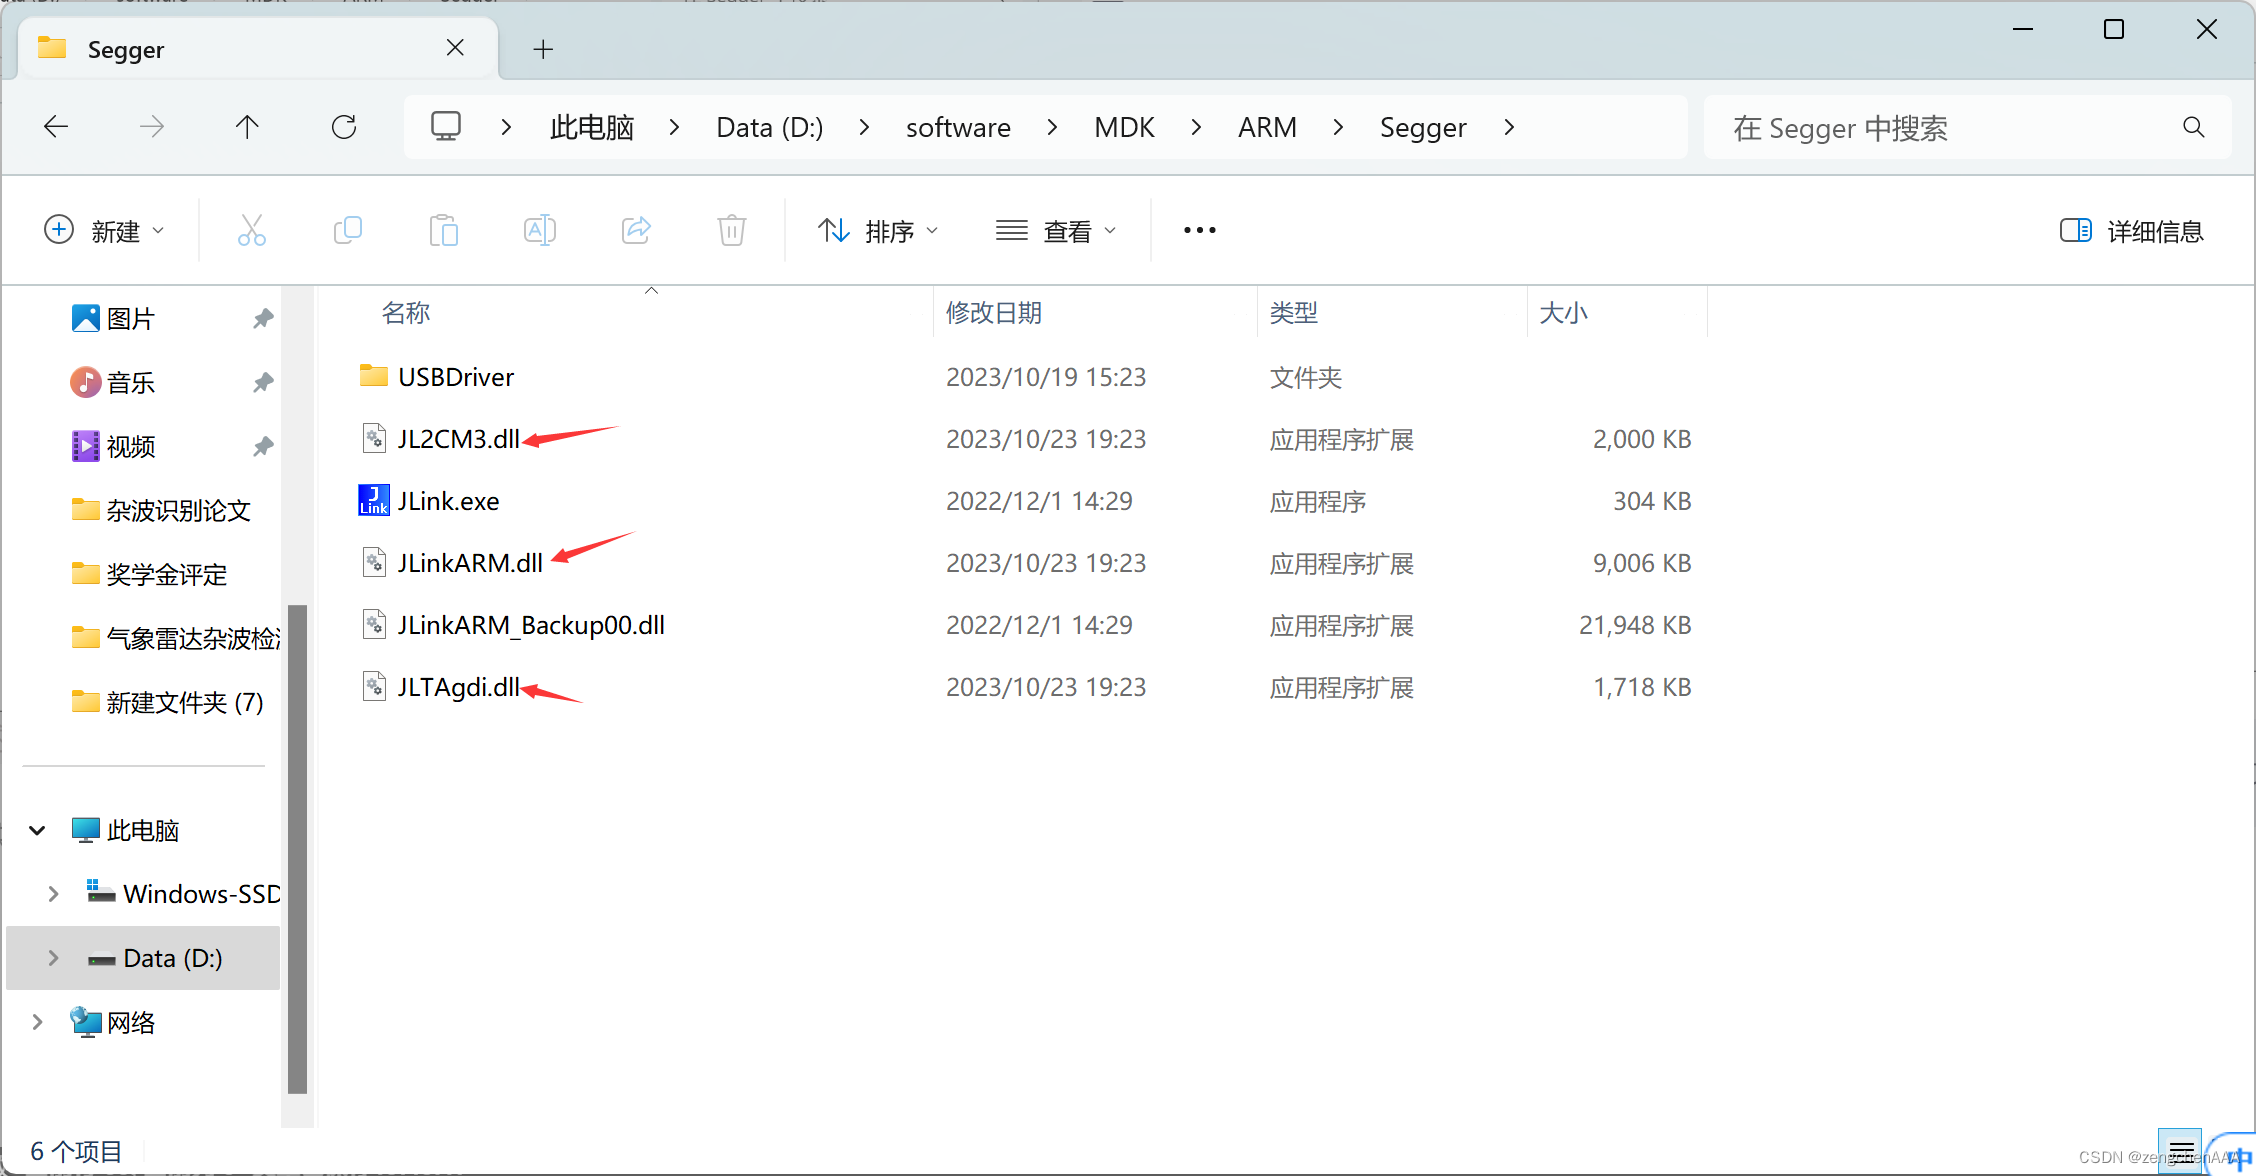Open 视频 in the sidebar

(x=130, y=447)
